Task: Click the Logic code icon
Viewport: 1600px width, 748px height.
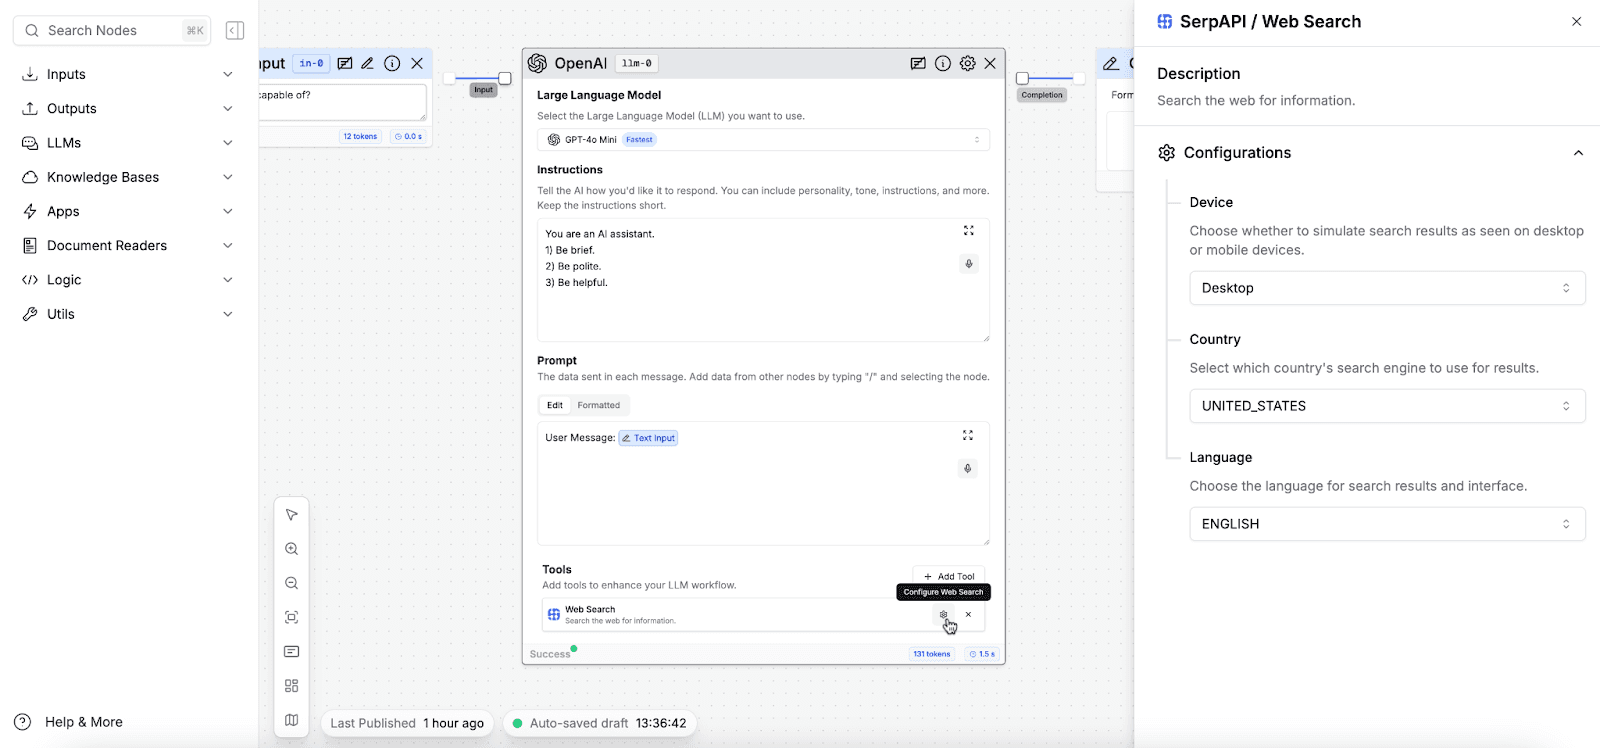Action: click(x=30, y=280)
